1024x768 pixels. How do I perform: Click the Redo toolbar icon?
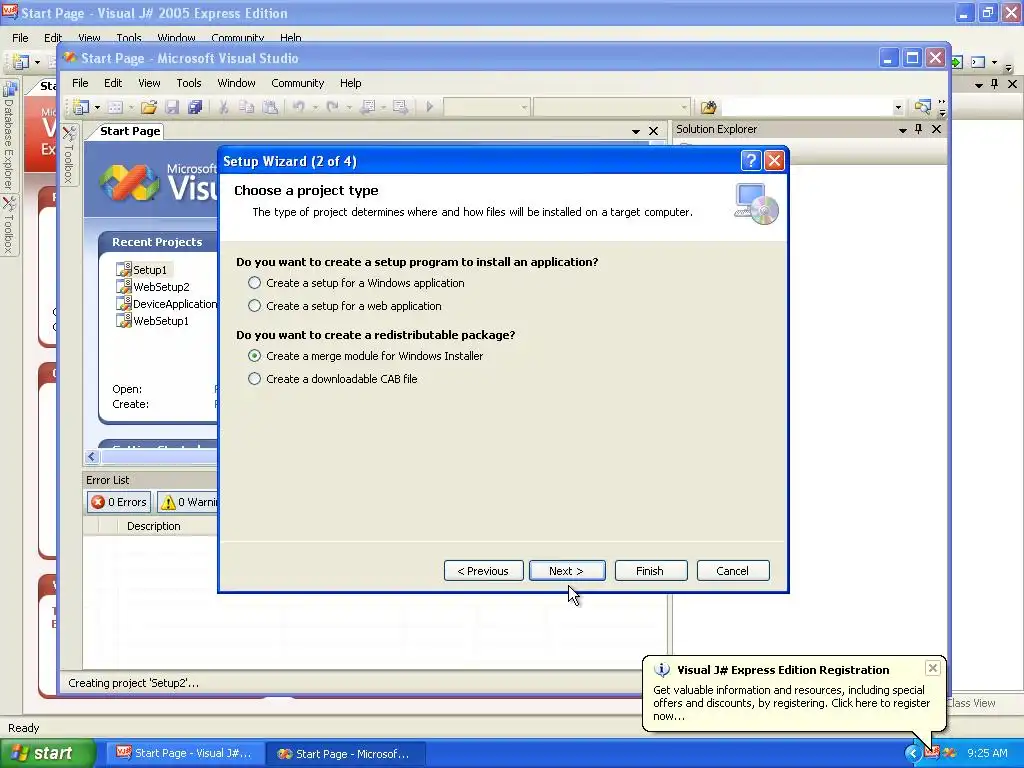coord(332,106)
